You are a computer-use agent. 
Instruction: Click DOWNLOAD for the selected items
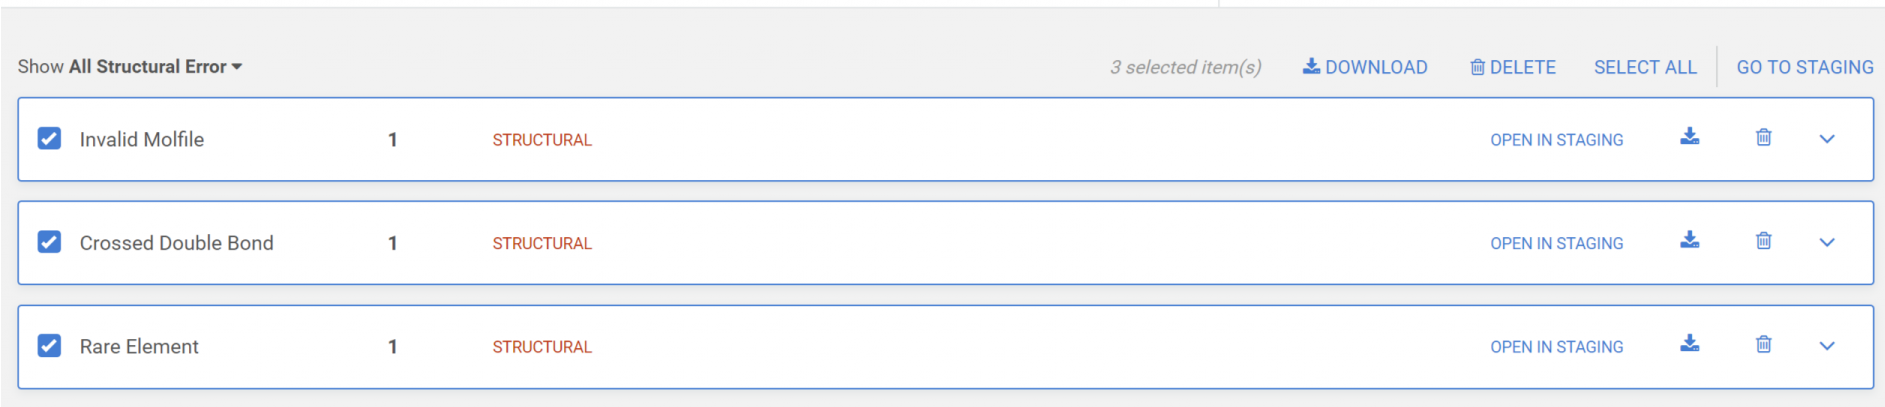pos(1364,67)
